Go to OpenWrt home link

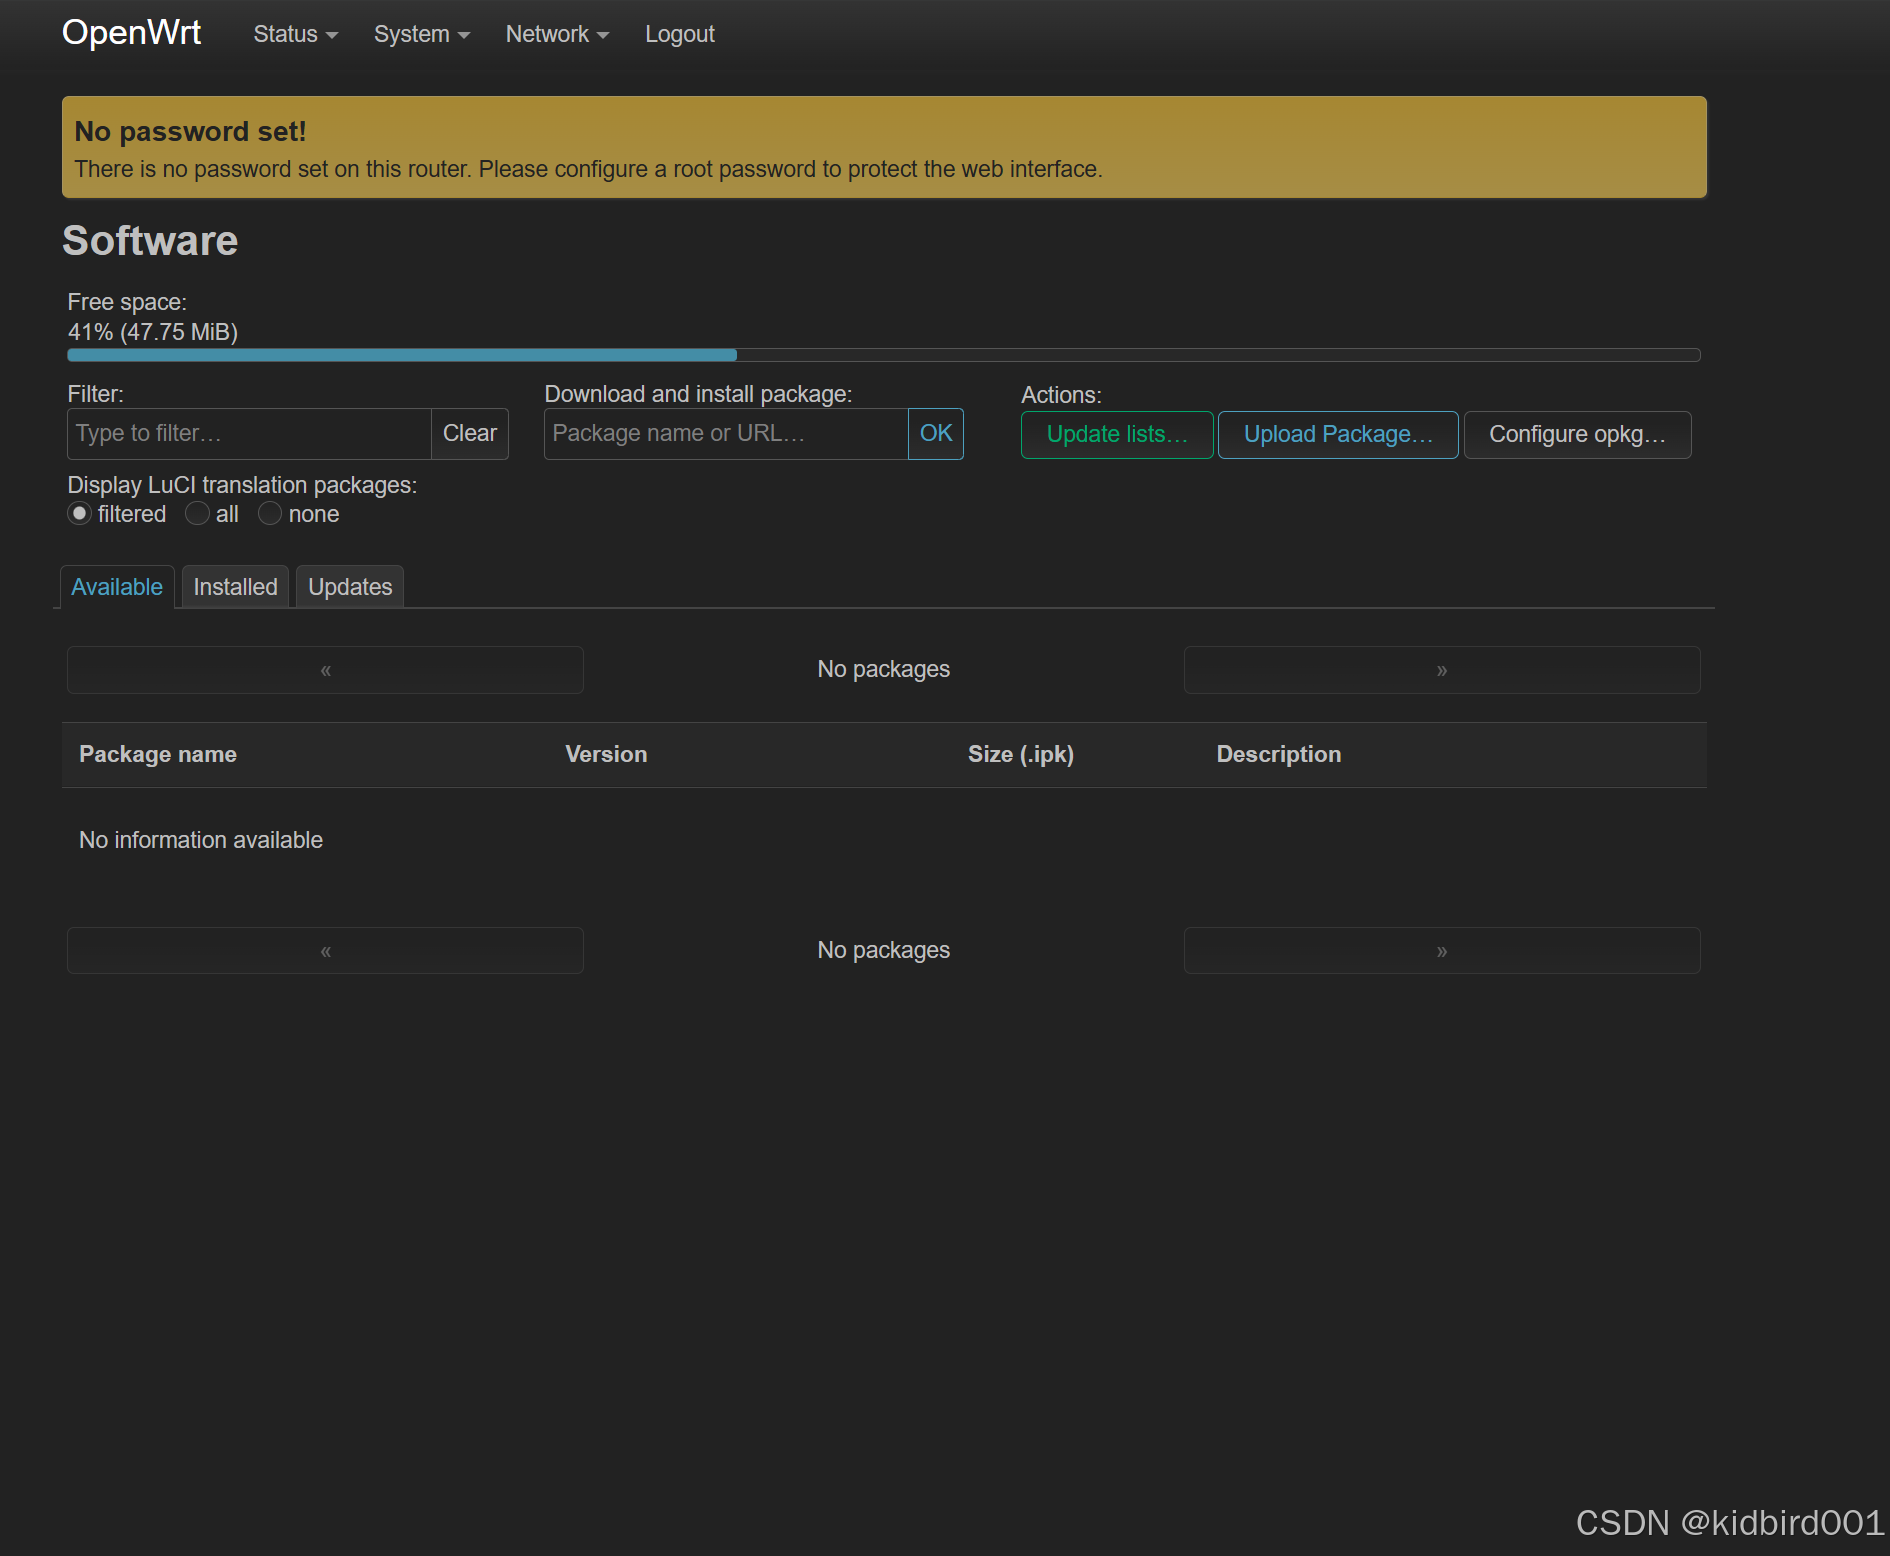(131, 32)
